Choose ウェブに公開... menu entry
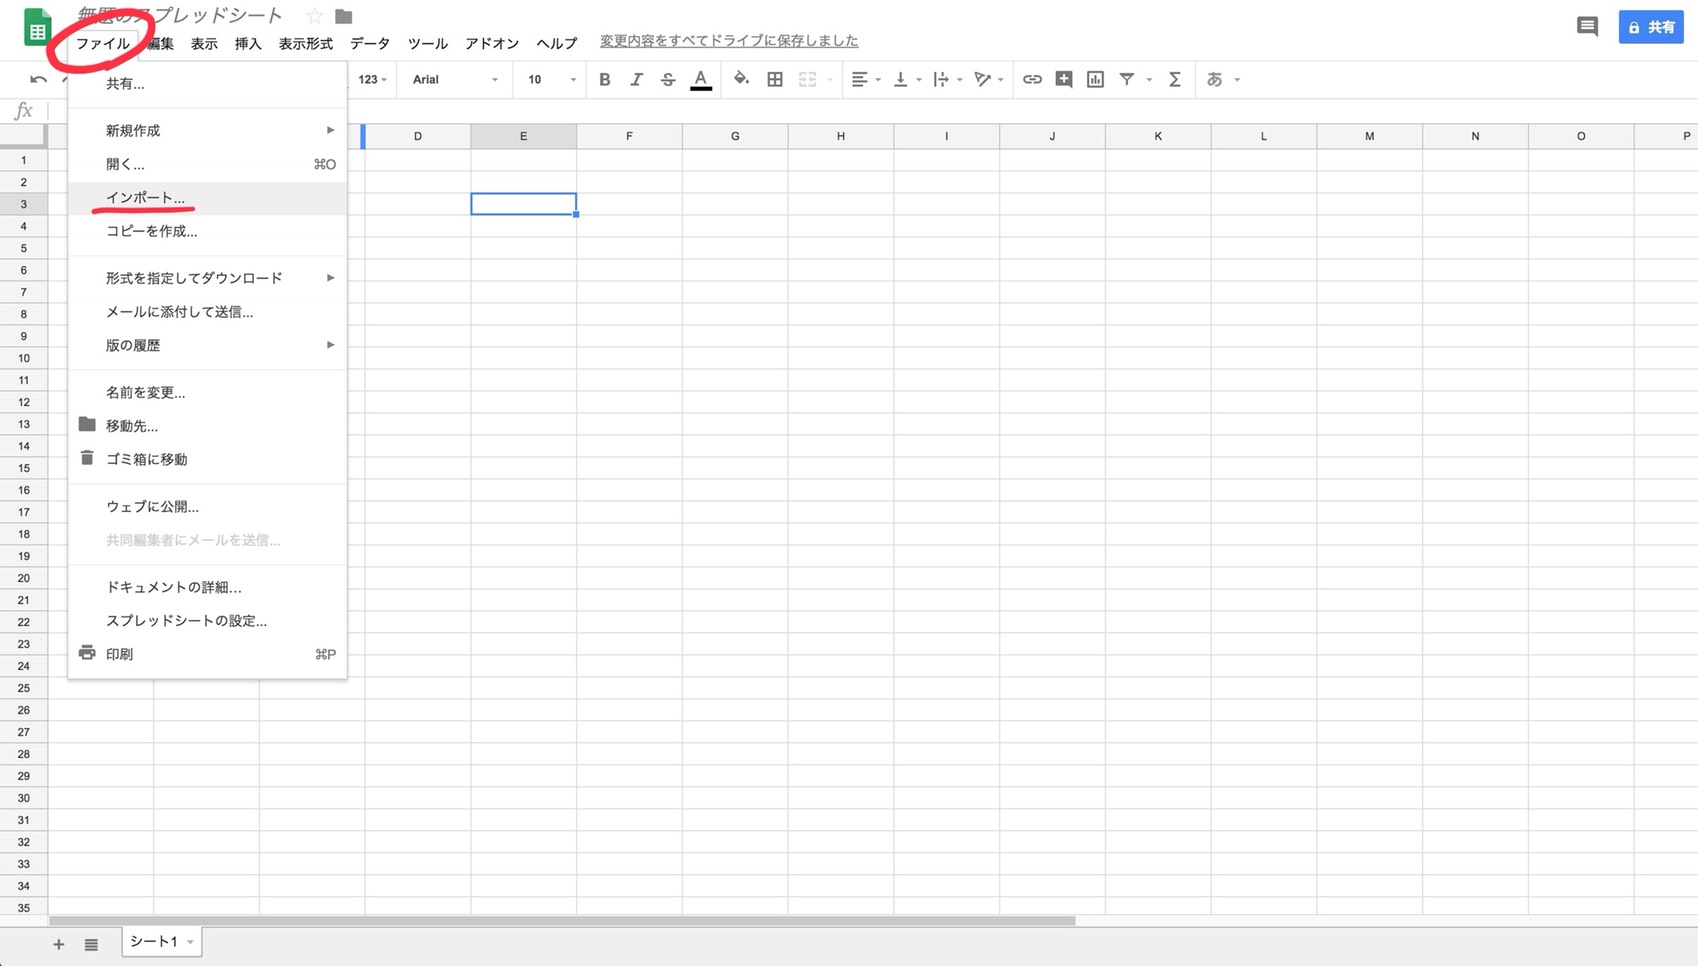The height and width of the screenshot is (966, 1698). tap(207, 506)
